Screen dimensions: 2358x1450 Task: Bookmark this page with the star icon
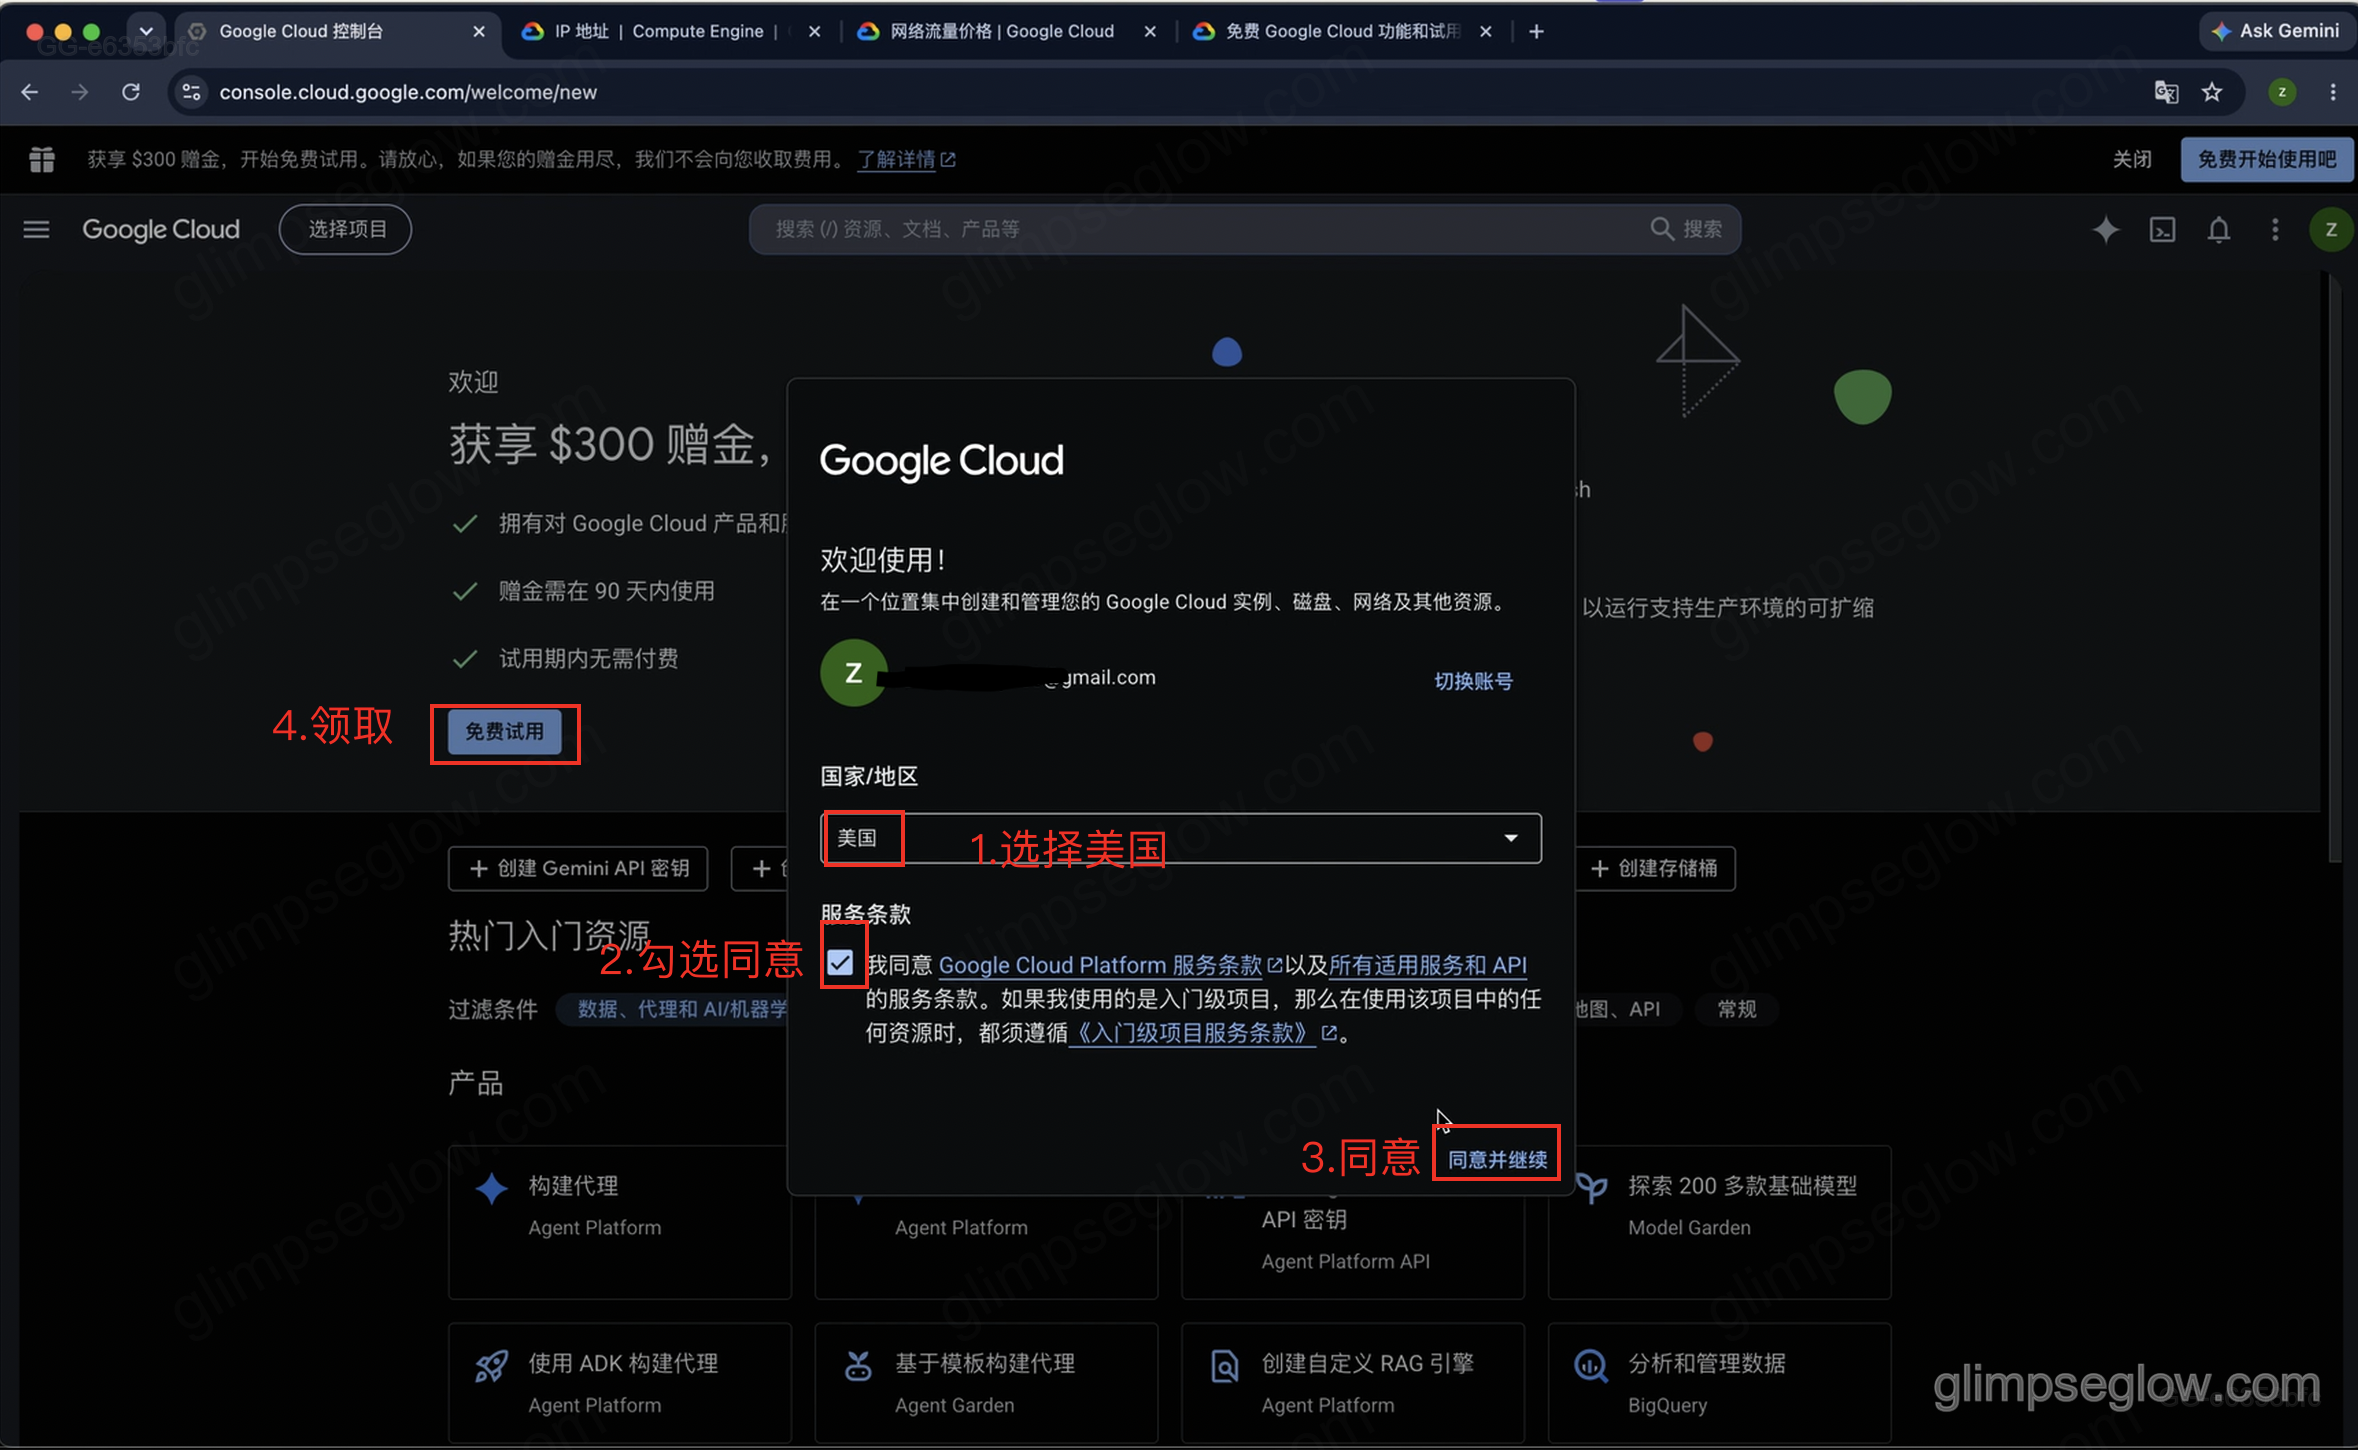[2212, 92]
